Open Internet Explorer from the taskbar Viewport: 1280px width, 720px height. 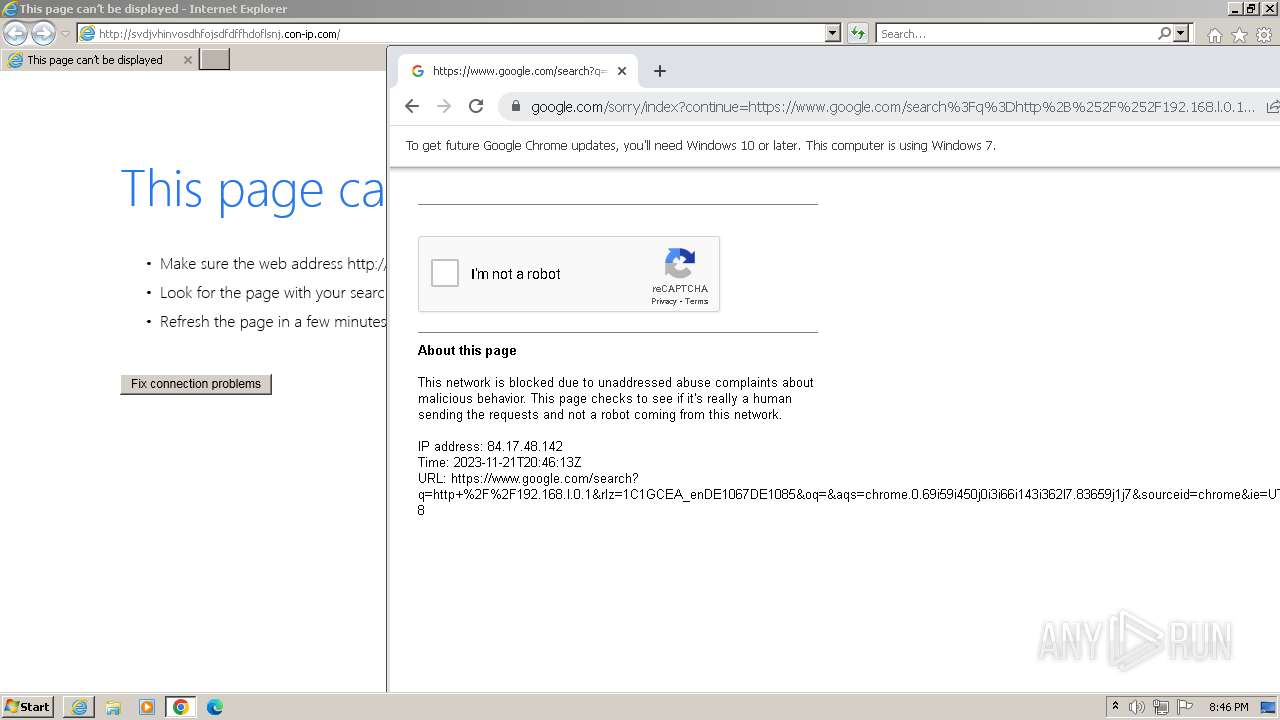click(x=79, y=707)
